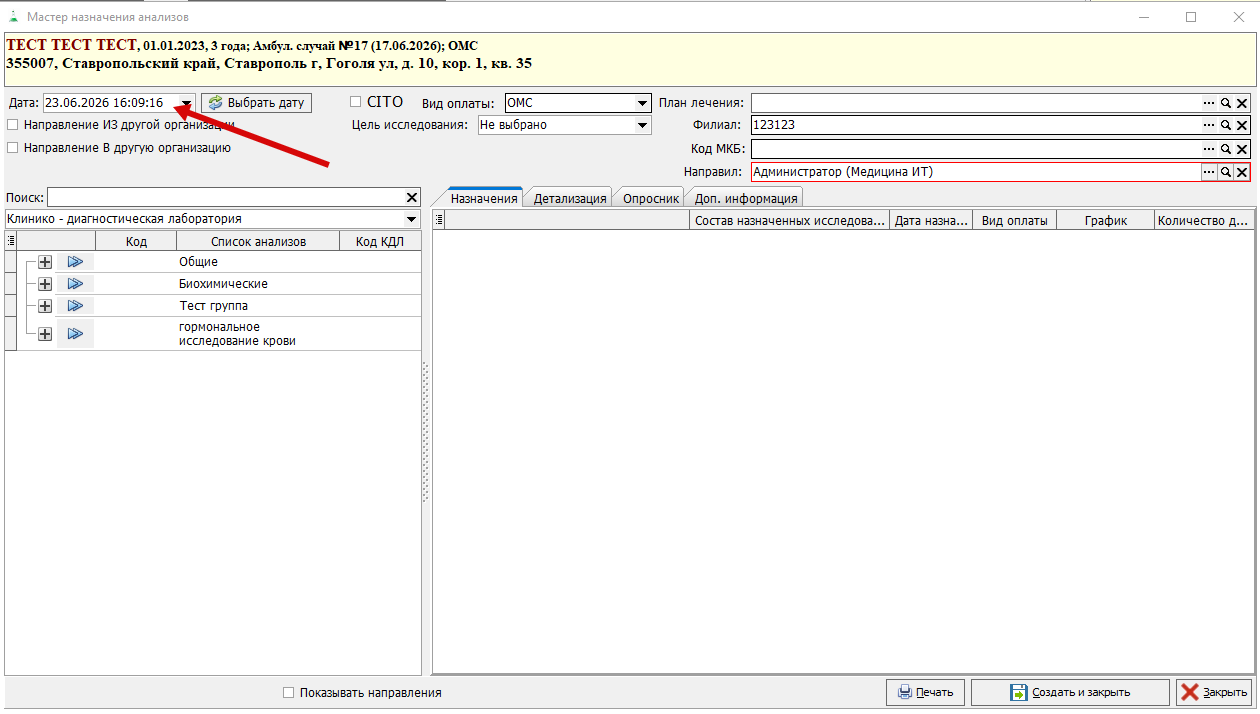
Task: Switch to the Назначения tab
Action: (484, 198)
